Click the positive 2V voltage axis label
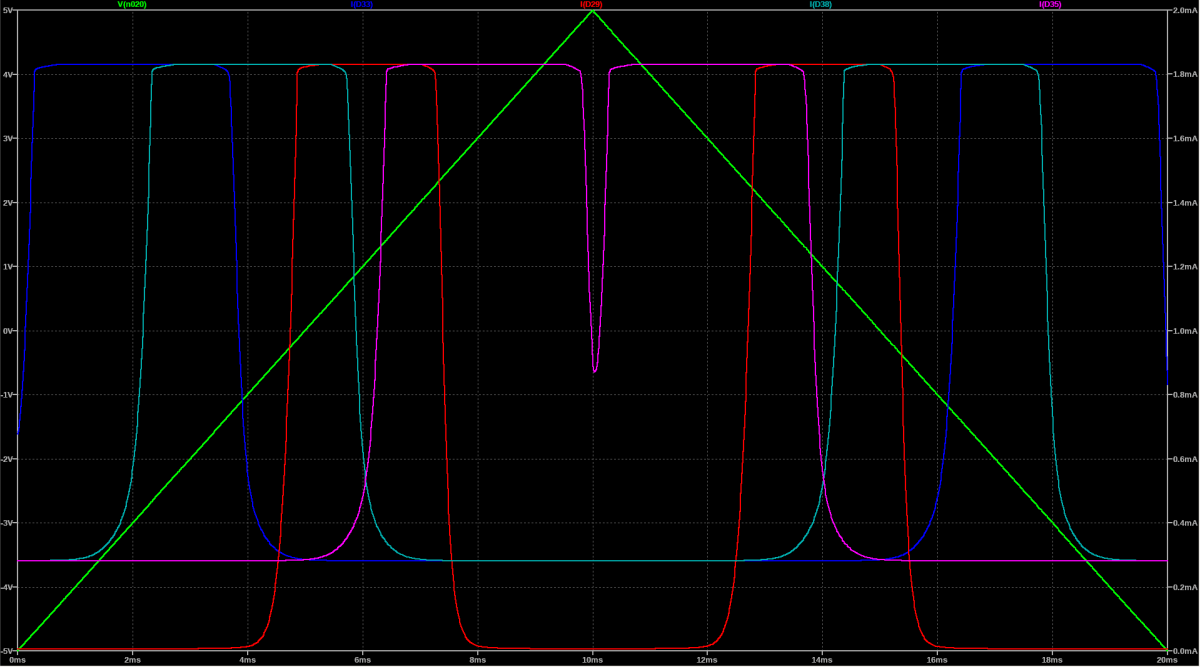 point(8,202)
